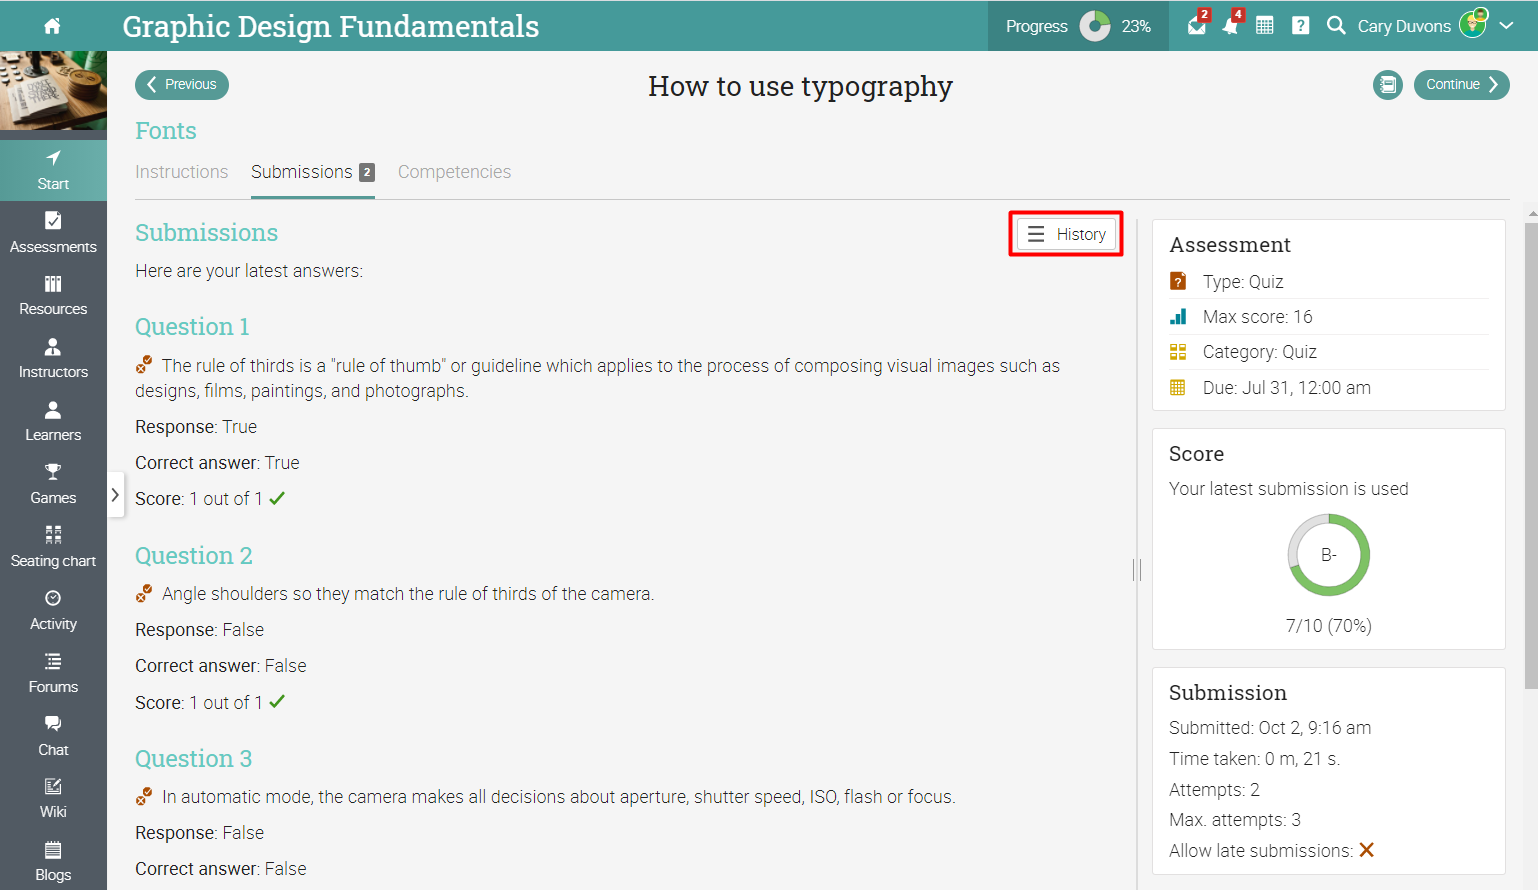
Task: Open Chat in the sidebar
Action: [x=53, y=737]
